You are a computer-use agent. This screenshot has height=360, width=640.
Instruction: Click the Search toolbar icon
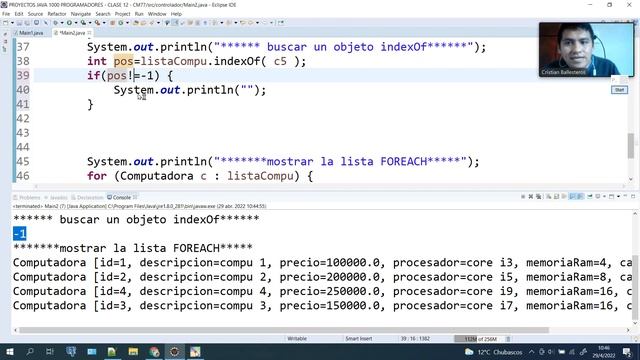point(151,23)
